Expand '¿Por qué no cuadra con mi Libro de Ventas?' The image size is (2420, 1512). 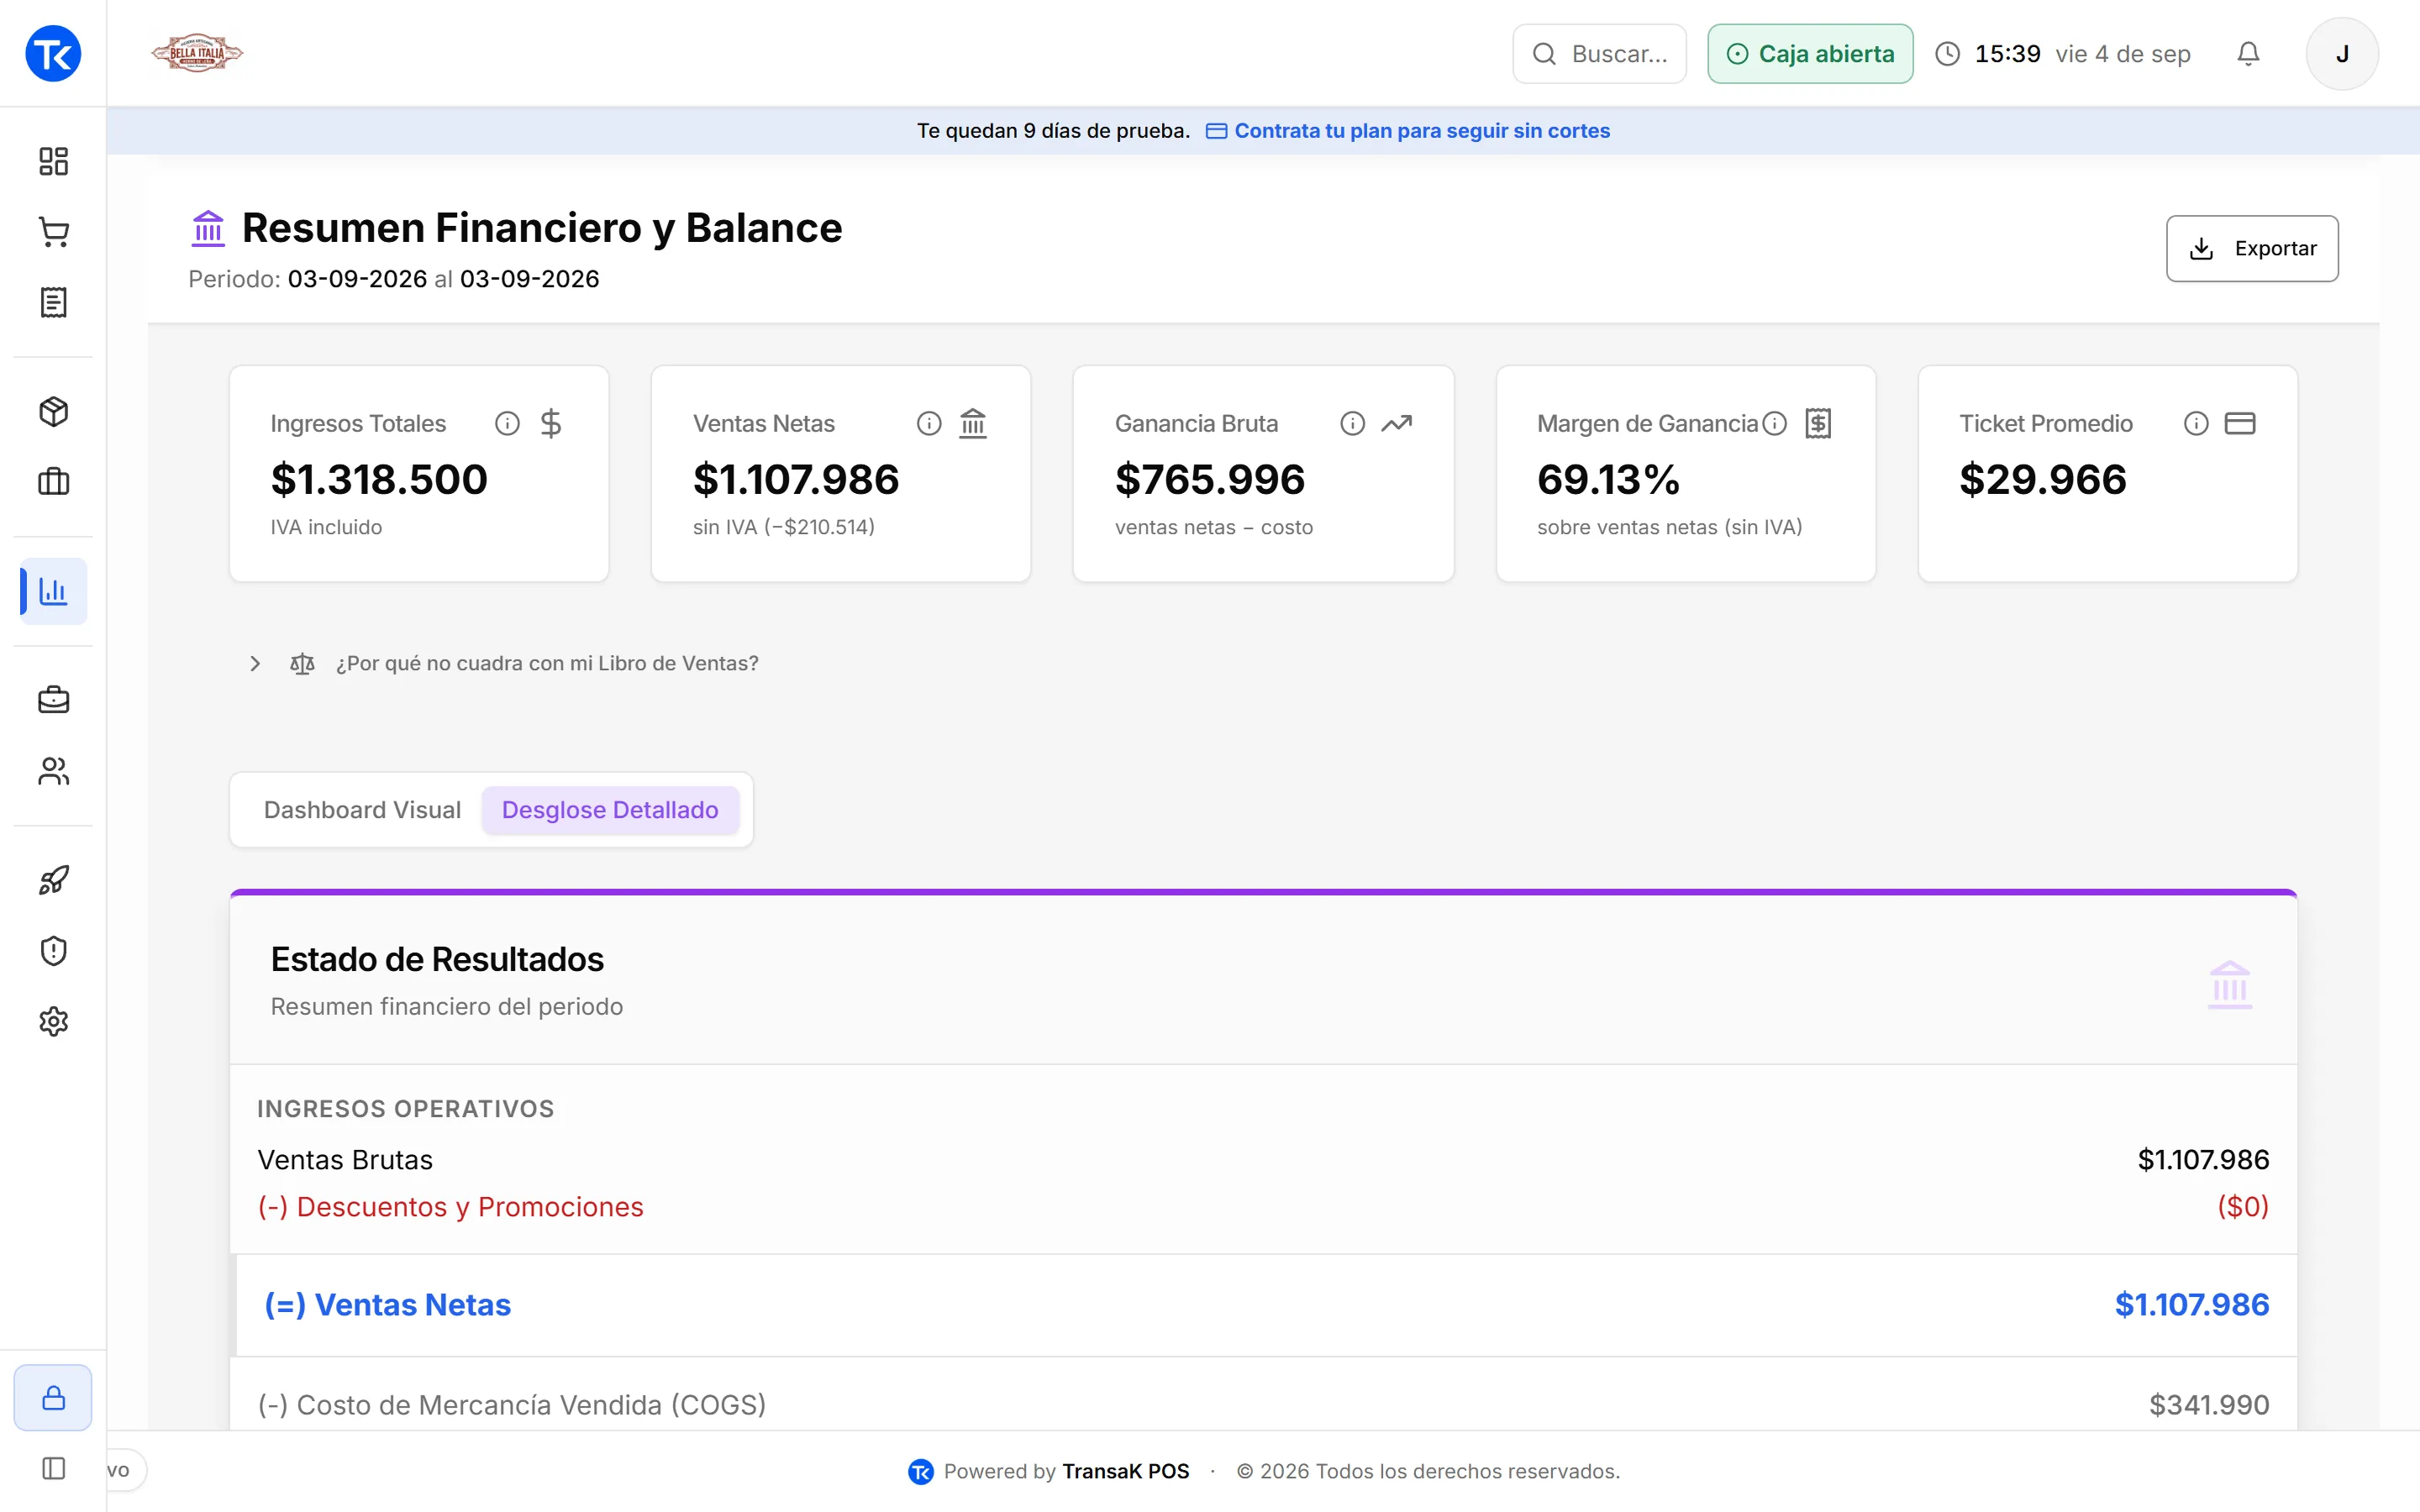(x=503, y=663)
